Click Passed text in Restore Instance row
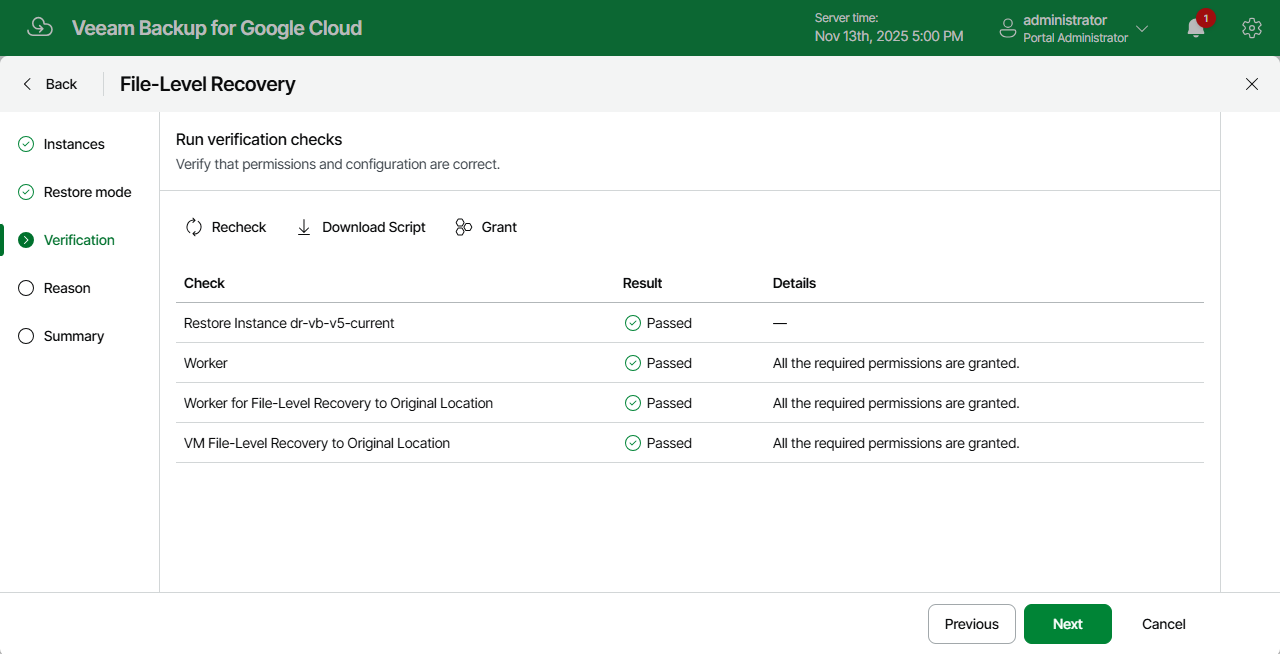Viewport: 1280px width, 654px height. [x=669, y=323]
